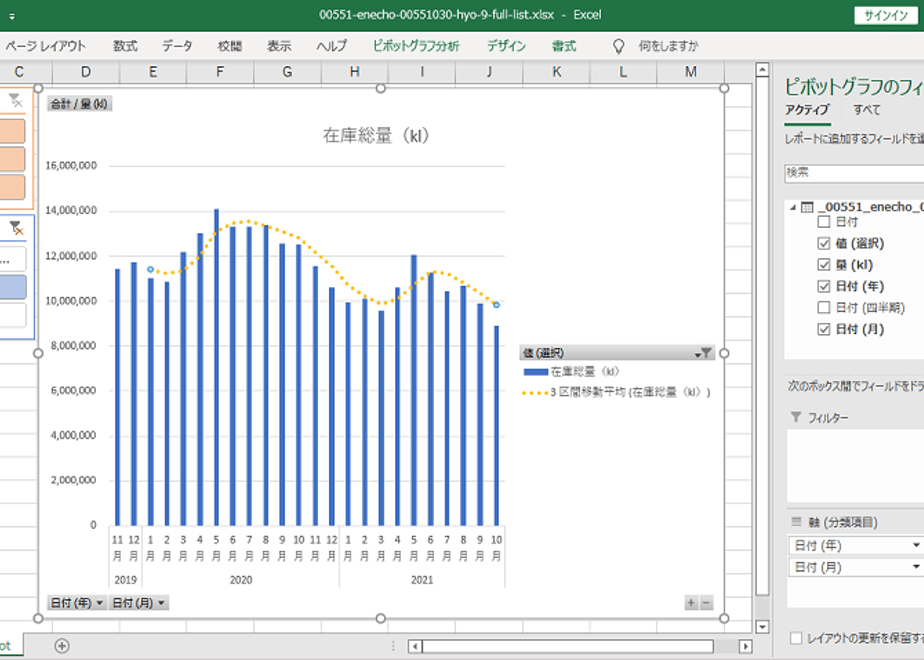
Task: Click the 何をしますか search box
Action: tap(668, 46)
